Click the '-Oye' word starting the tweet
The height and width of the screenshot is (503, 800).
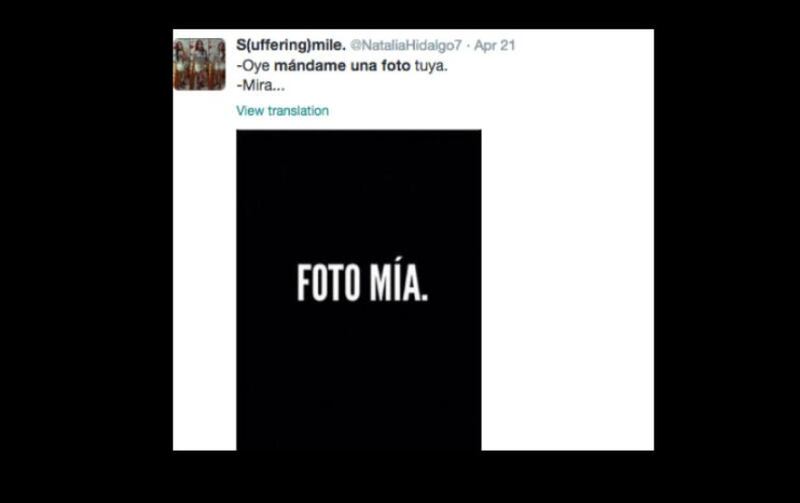tap(253, 66)
